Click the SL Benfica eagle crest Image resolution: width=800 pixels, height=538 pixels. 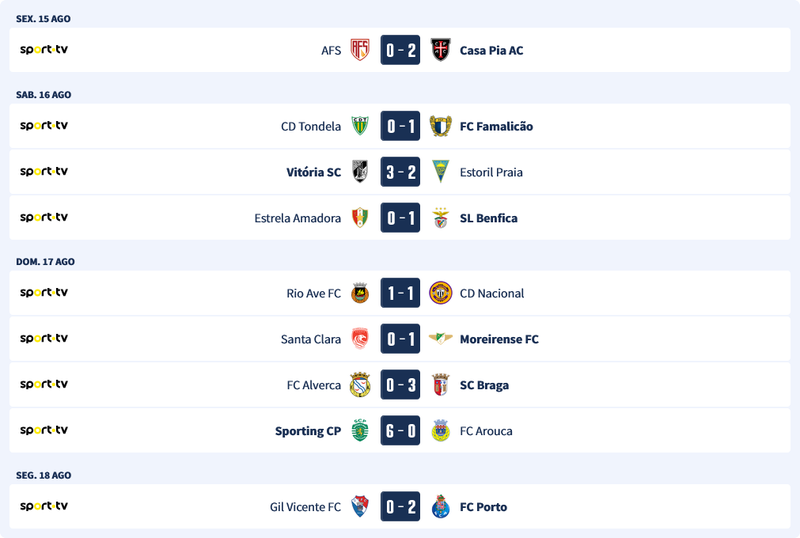click(440, 218)
